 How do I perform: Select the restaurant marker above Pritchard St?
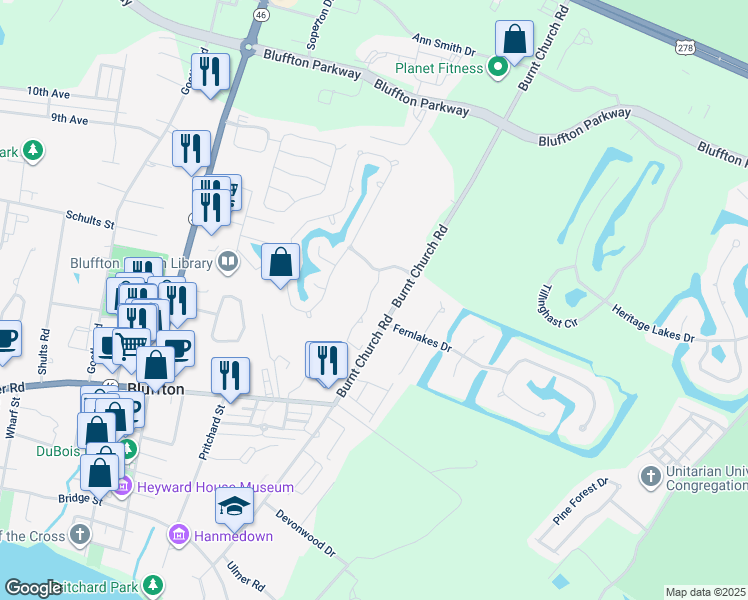(230, 376)
